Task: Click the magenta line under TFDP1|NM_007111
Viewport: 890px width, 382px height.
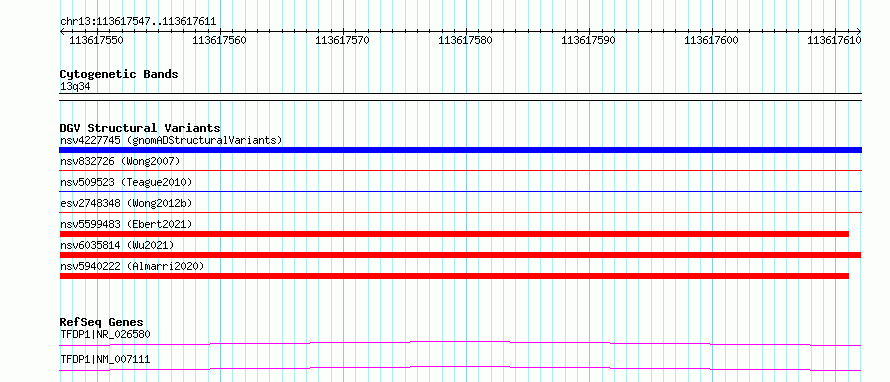Action: pos(460,368)
